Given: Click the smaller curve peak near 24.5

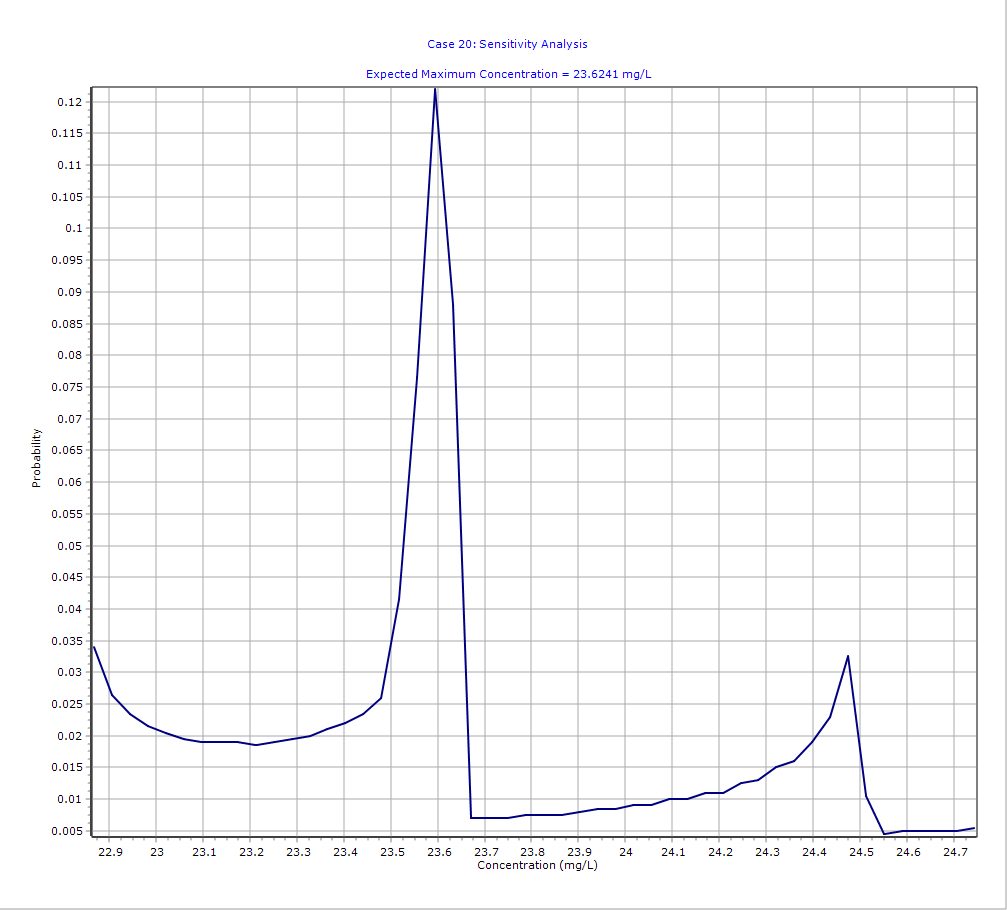Looking at the screenshot, I should [x=848, y=656].
